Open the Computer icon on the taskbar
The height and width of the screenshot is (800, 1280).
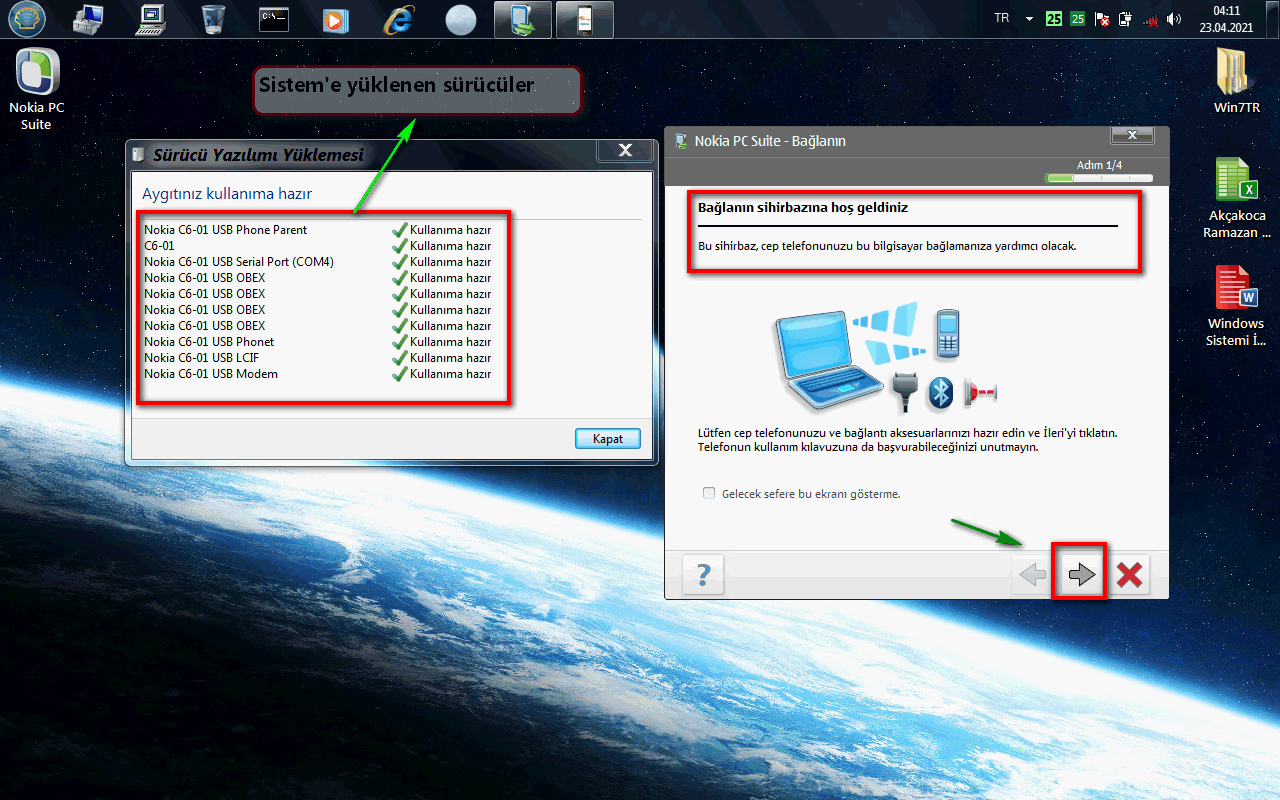[x=152, y=19]
